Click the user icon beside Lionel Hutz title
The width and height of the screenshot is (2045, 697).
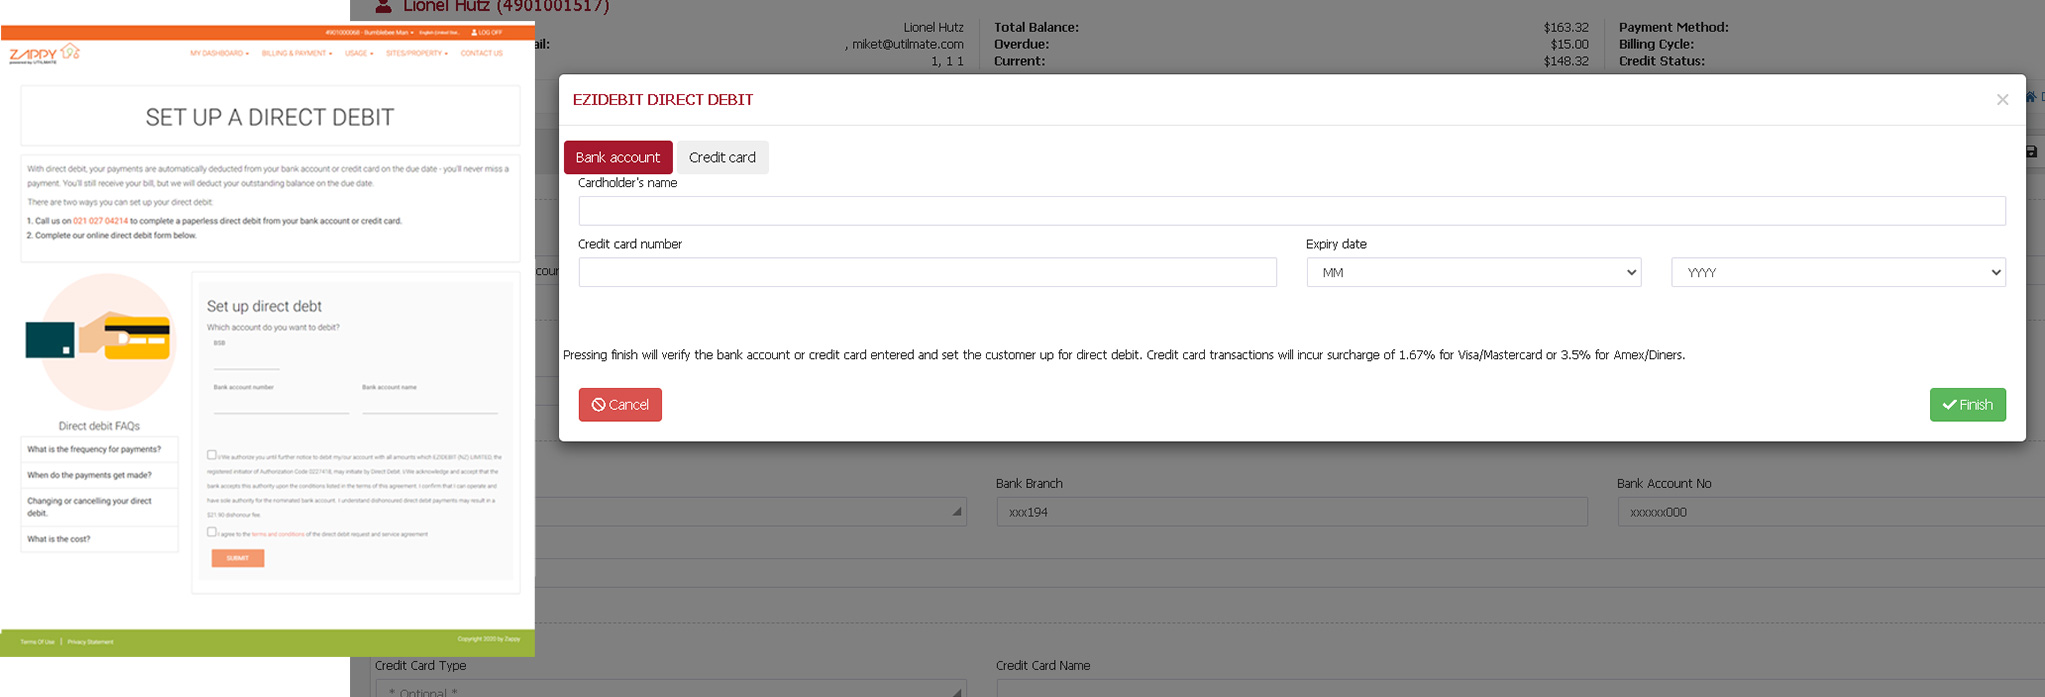[x=382, y=6]
